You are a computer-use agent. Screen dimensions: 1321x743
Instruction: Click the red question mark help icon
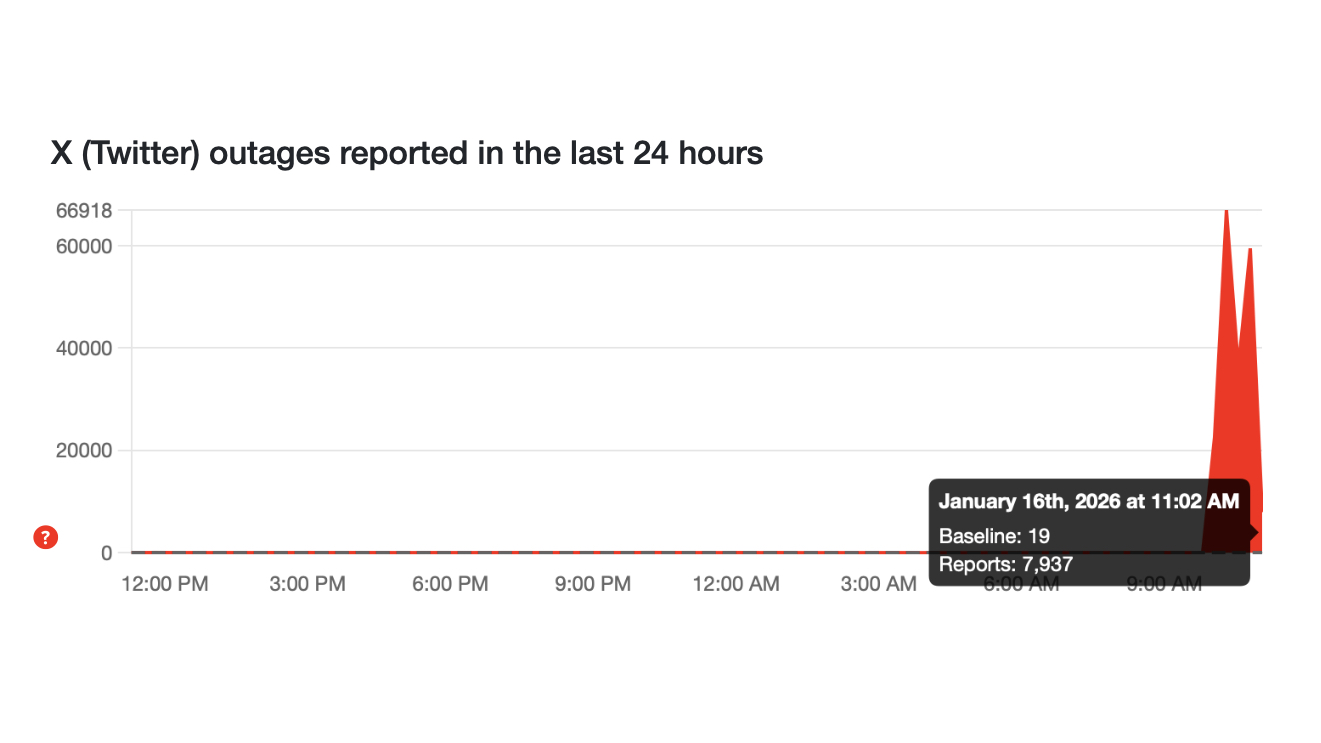tap(45, 537)
